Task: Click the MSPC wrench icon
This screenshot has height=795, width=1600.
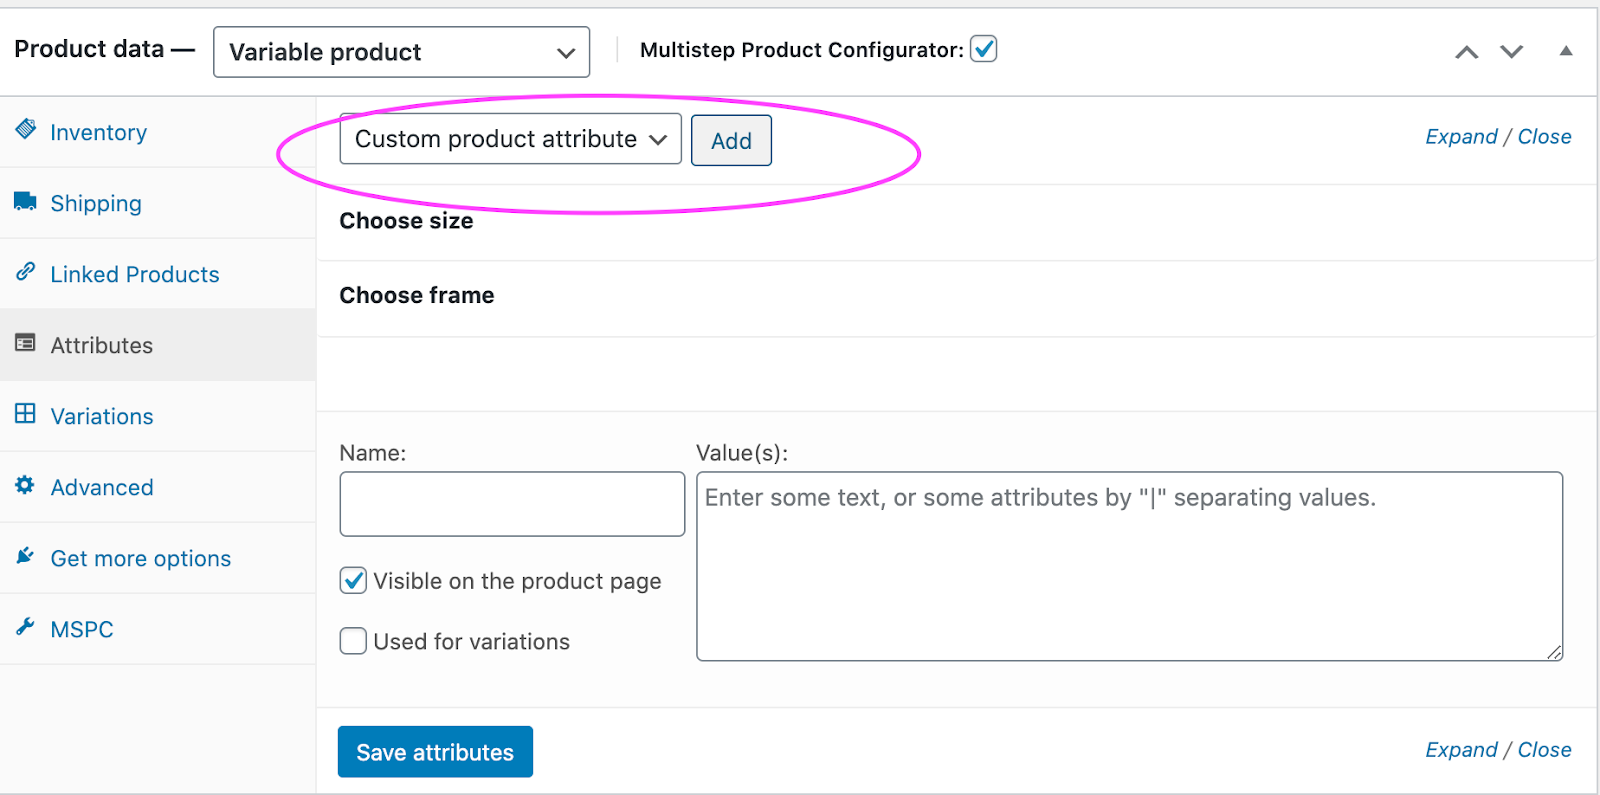Action: tap(26, 627)
